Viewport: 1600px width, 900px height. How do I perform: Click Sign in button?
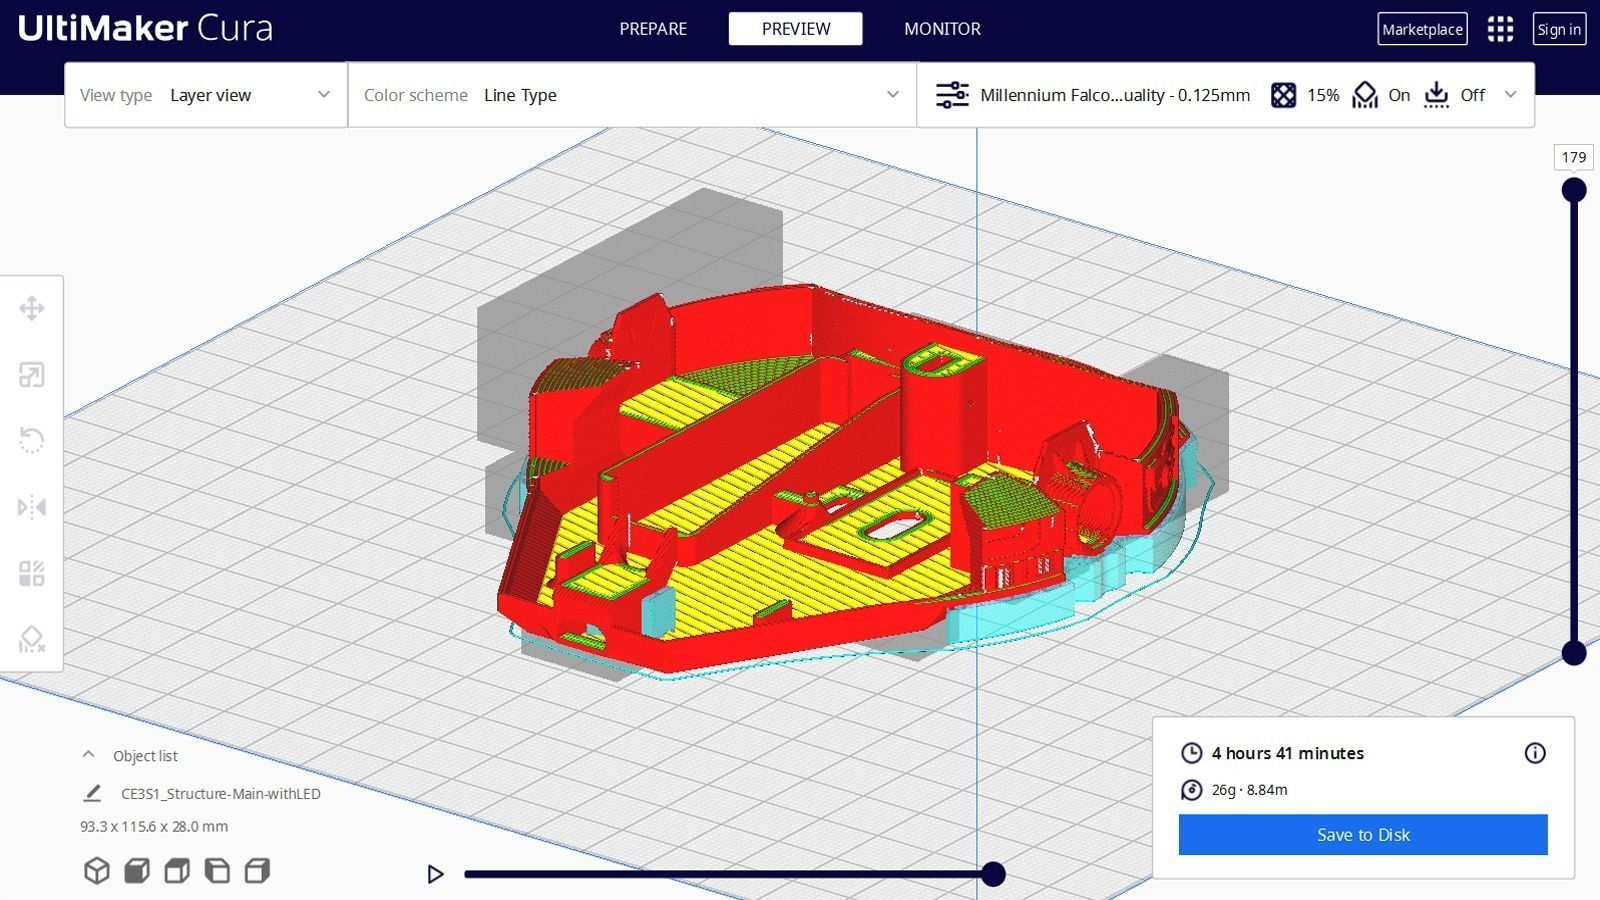[1559, 29]
